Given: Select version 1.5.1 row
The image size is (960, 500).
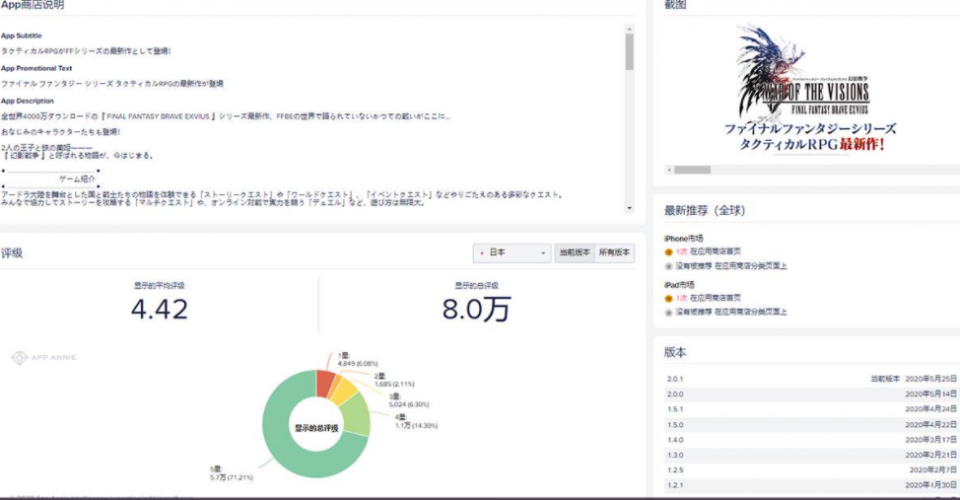Looking at the screenshot, I should point(811,409).
